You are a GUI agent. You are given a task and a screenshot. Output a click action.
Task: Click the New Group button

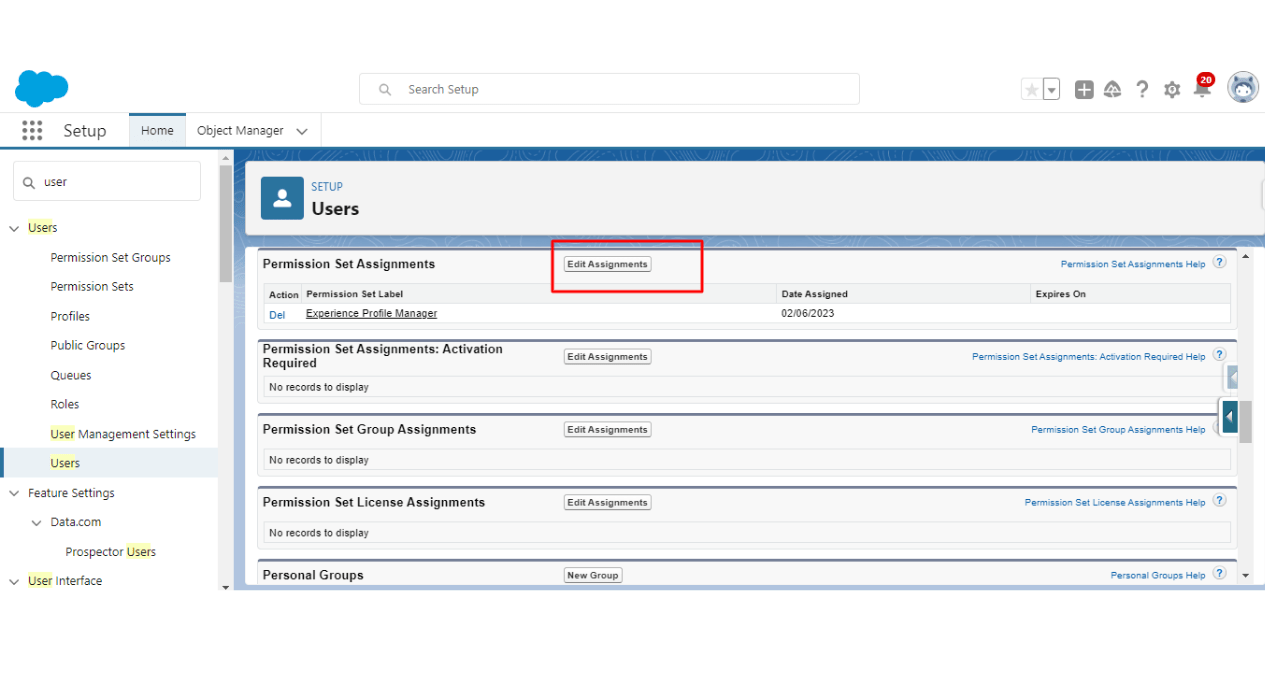click(x=592, y=575)
